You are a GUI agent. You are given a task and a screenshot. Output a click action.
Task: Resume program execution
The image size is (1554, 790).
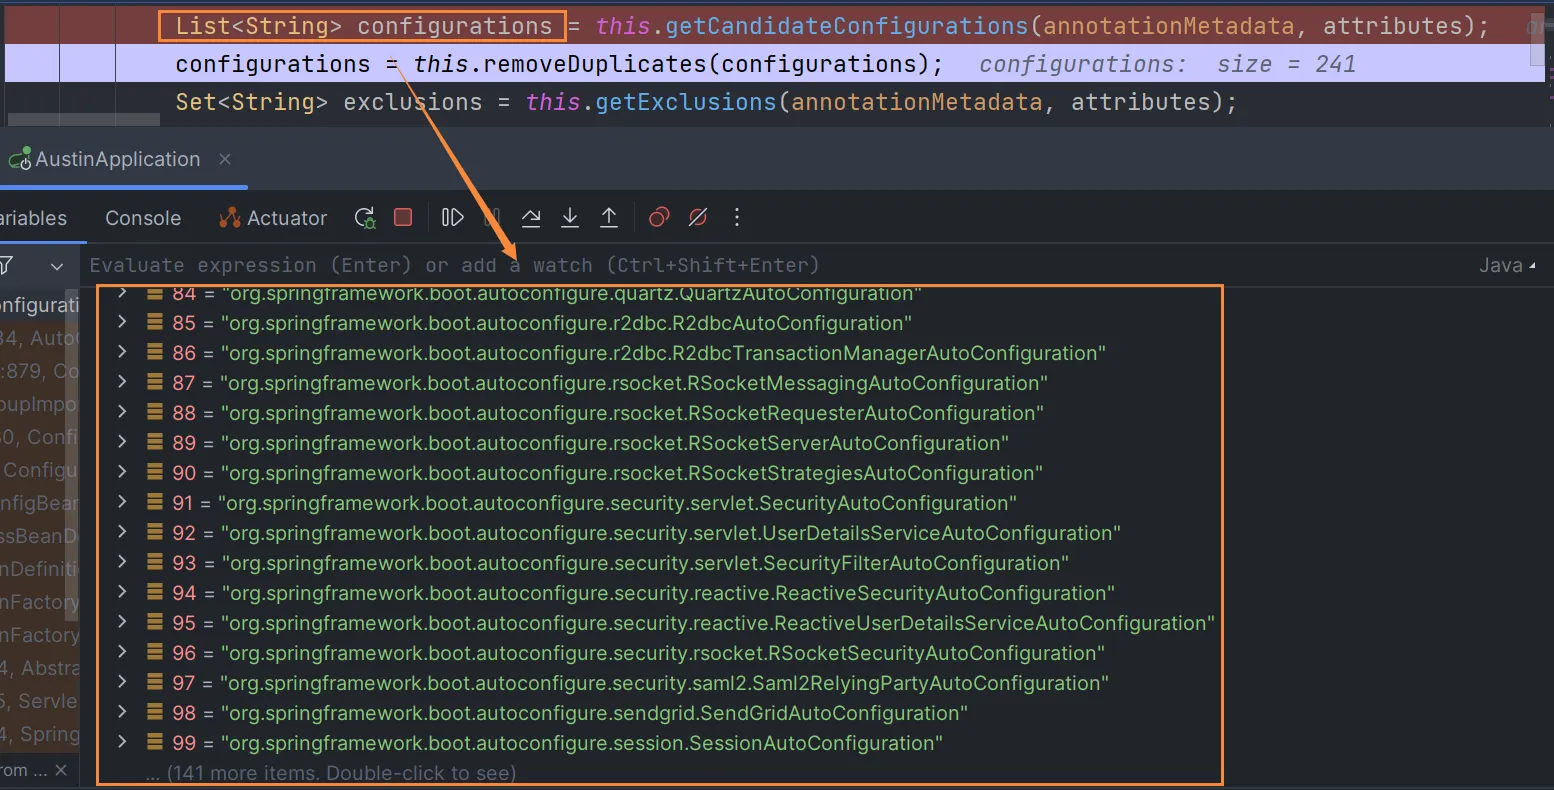pos(452,218)
